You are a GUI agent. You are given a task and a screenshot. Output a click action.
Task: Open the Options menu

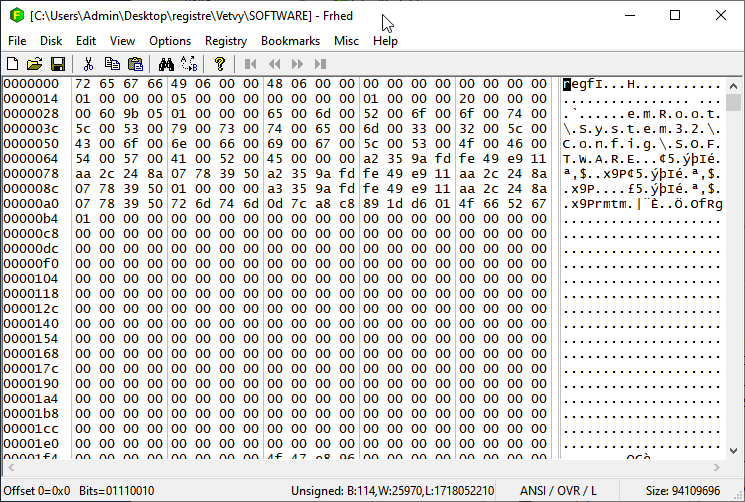pyautogui.click(x=170, y=41)
